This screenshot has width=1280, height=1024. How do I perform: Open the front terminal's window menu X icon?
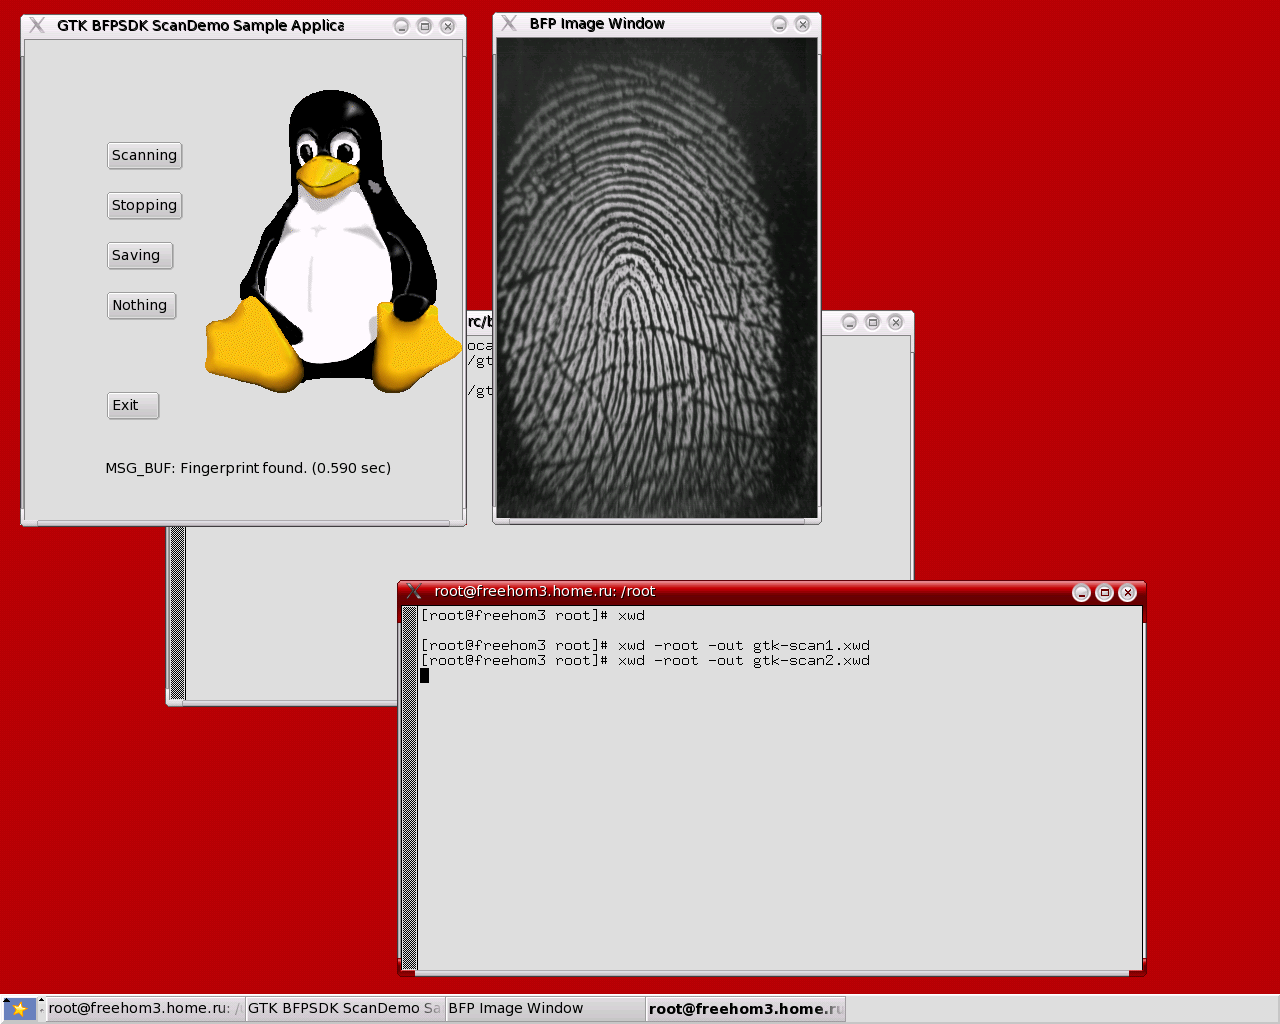[414, 592]
